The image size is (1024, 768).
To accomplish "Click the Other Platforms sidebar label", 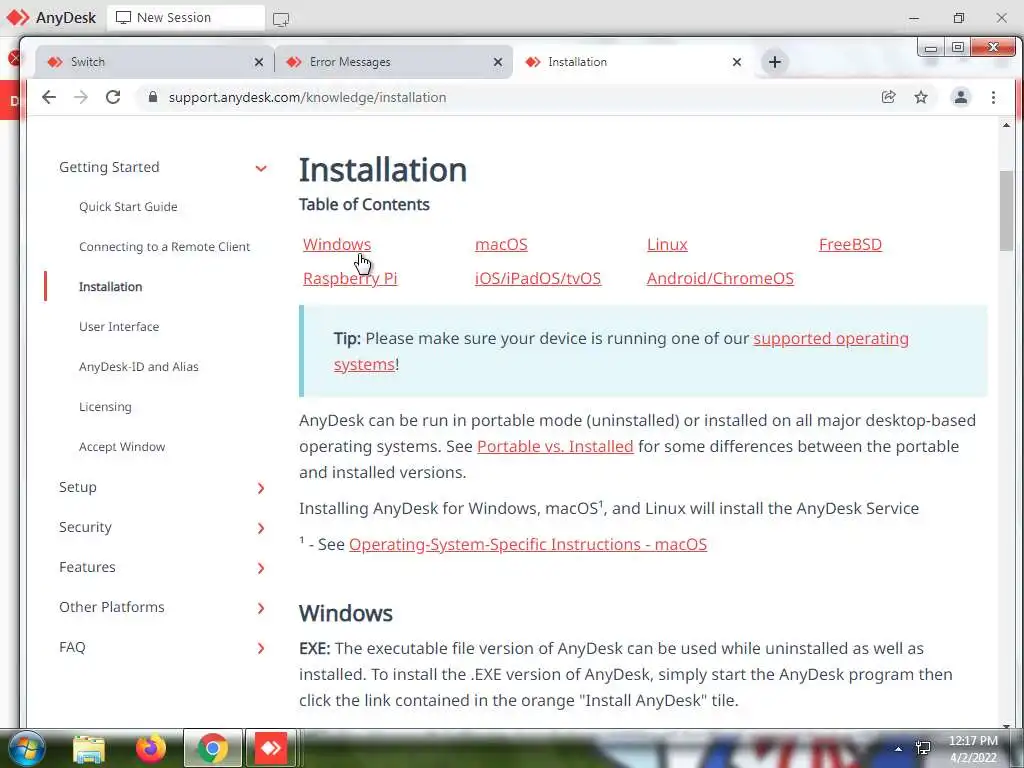I will [x=112, y=607].
